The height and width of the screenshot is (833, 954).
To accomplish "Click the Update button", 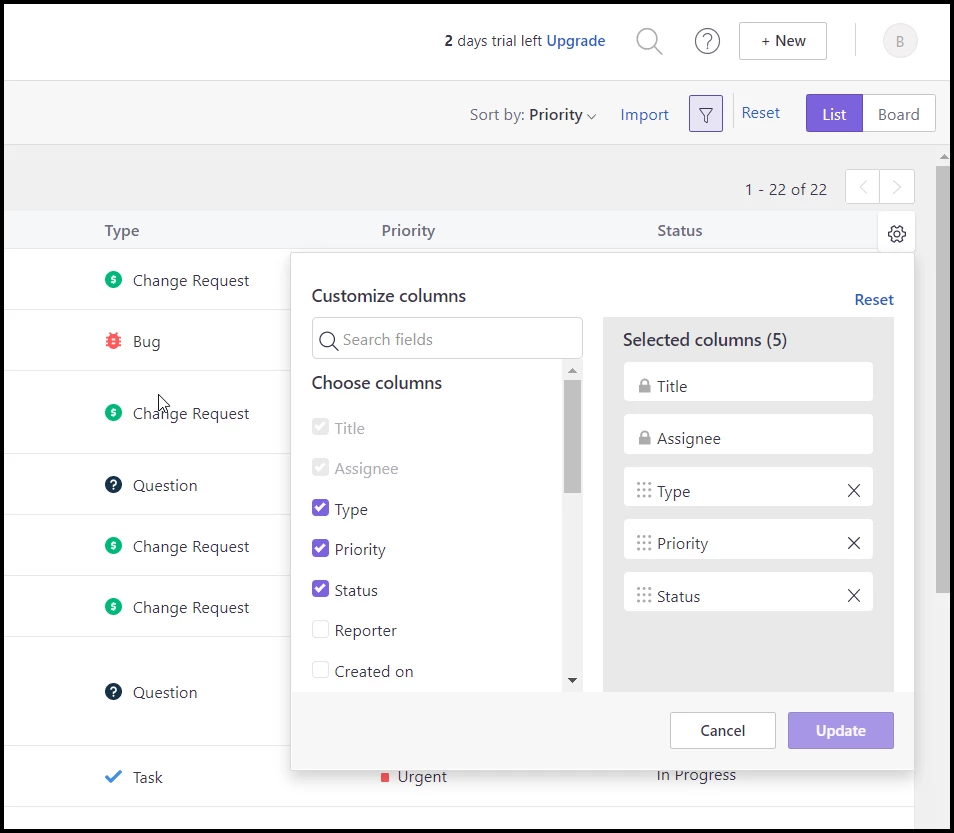I will 840,730.
